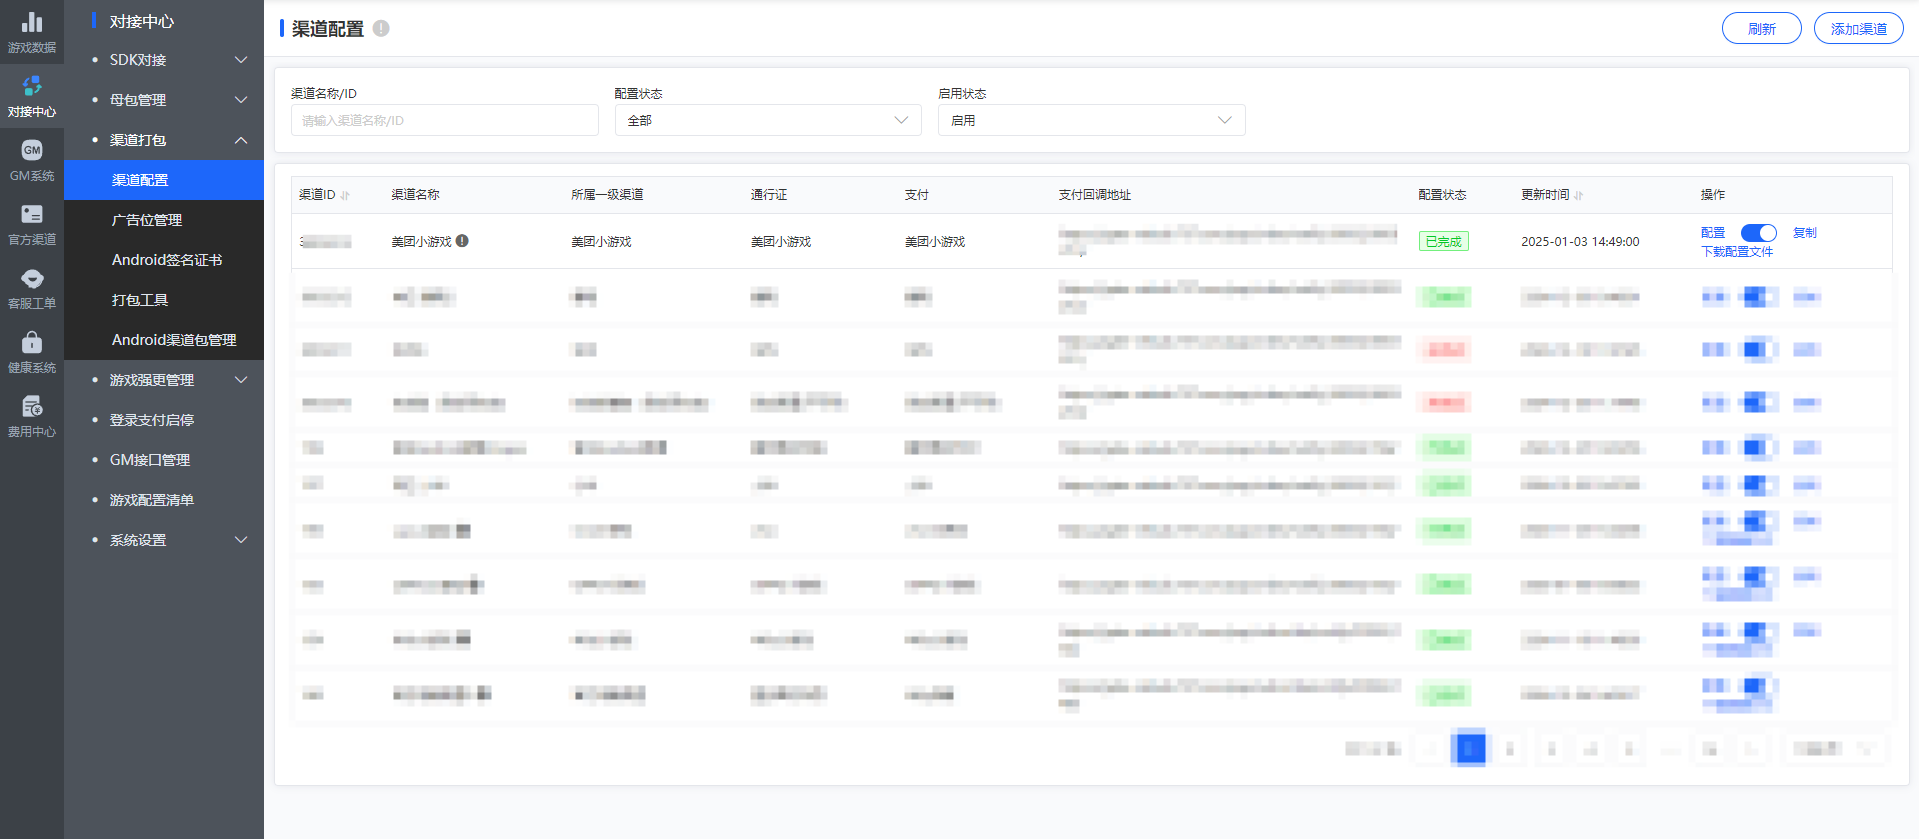Focus the 渠道名称/ID search input
The width and height of the screenshot is (1919, 839).
tap(445, 120)
